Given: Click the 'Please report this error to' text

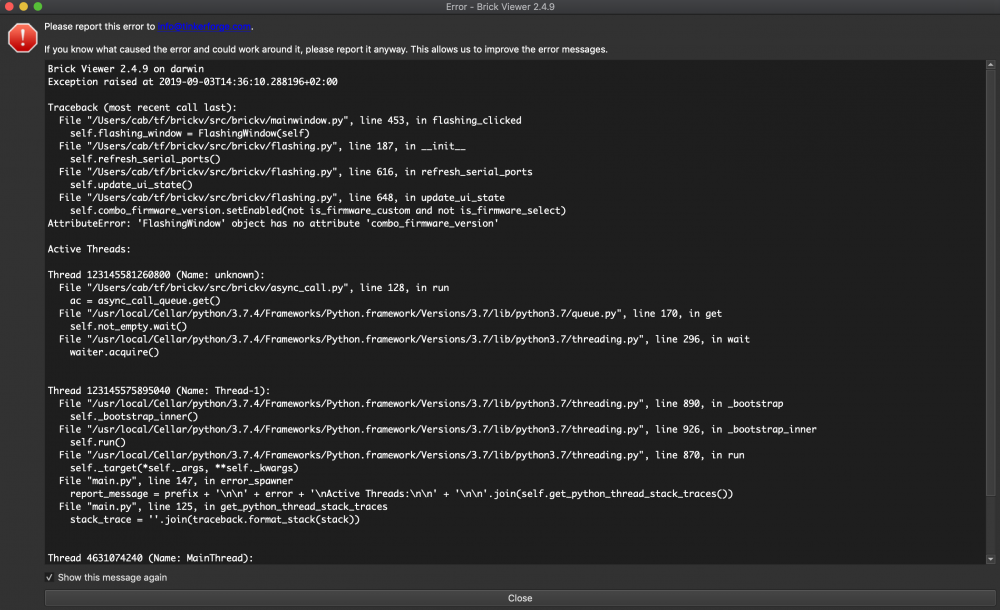Looking at the screenshot, I should coord(100,27).
